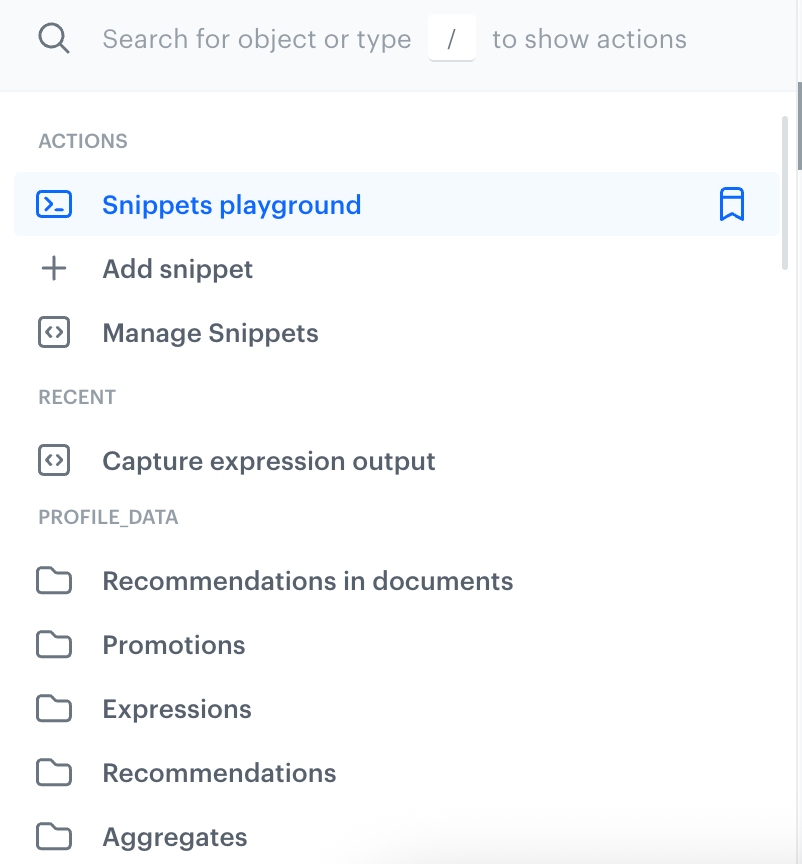Click inside the search input field
Viewport: 802px width, 864px height.
click(255, 38)
